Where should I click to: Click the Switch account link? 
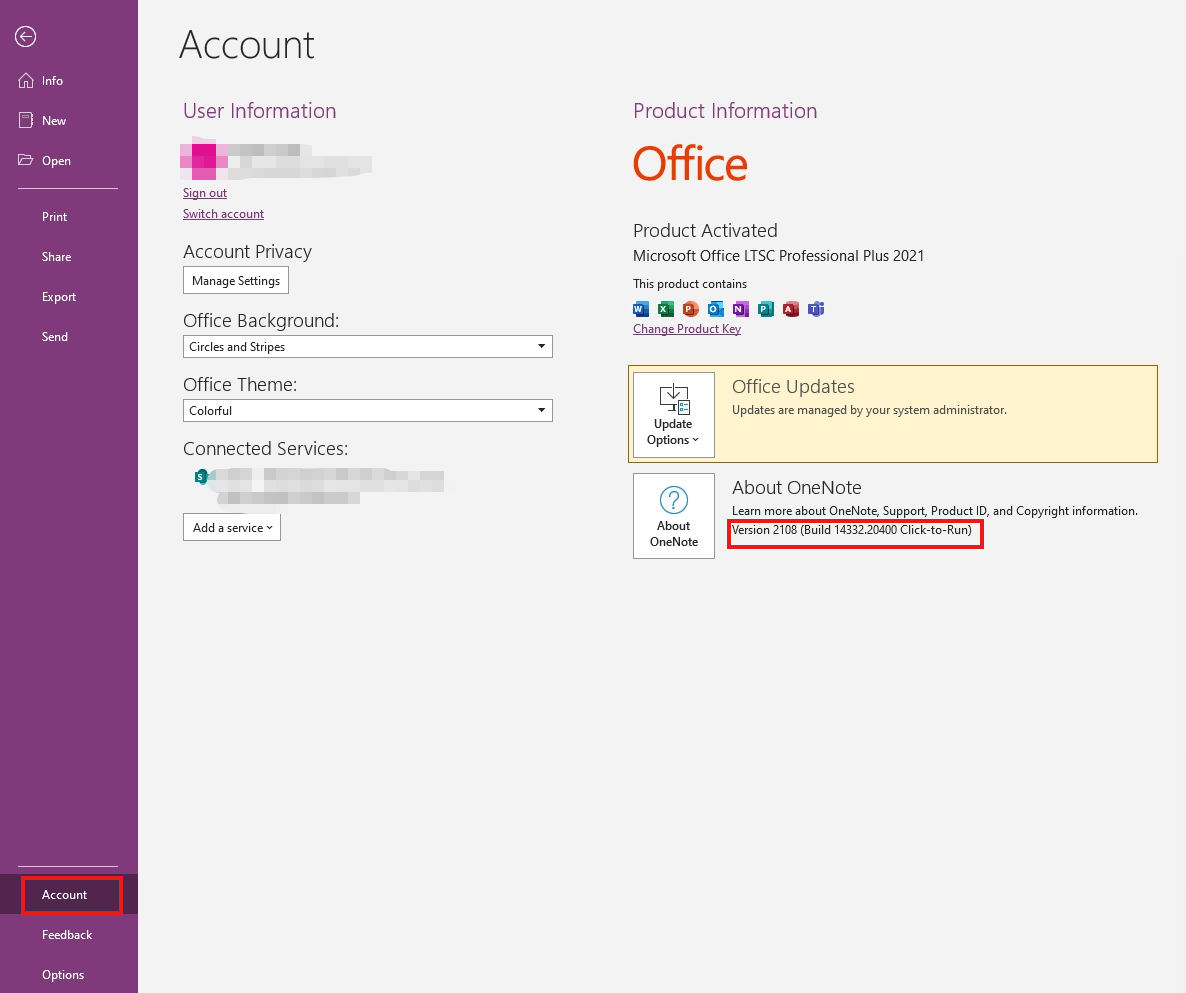tap(223, 214)
